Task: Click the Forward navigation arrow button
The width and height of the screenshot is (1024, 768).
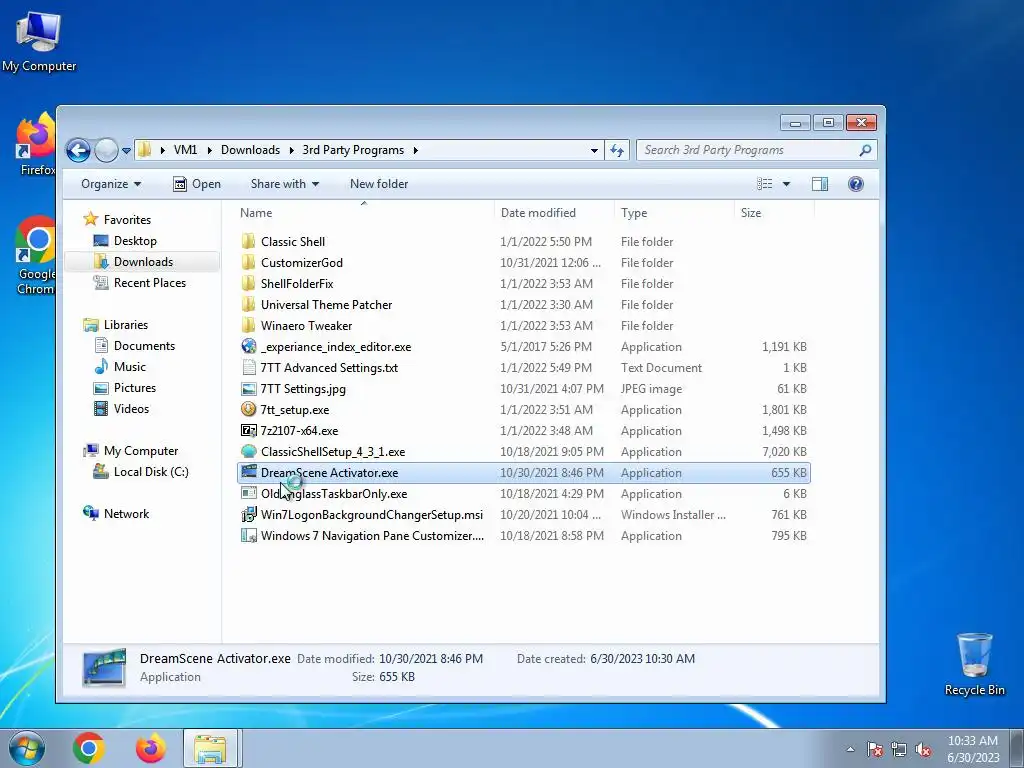Action: point(106,150)
